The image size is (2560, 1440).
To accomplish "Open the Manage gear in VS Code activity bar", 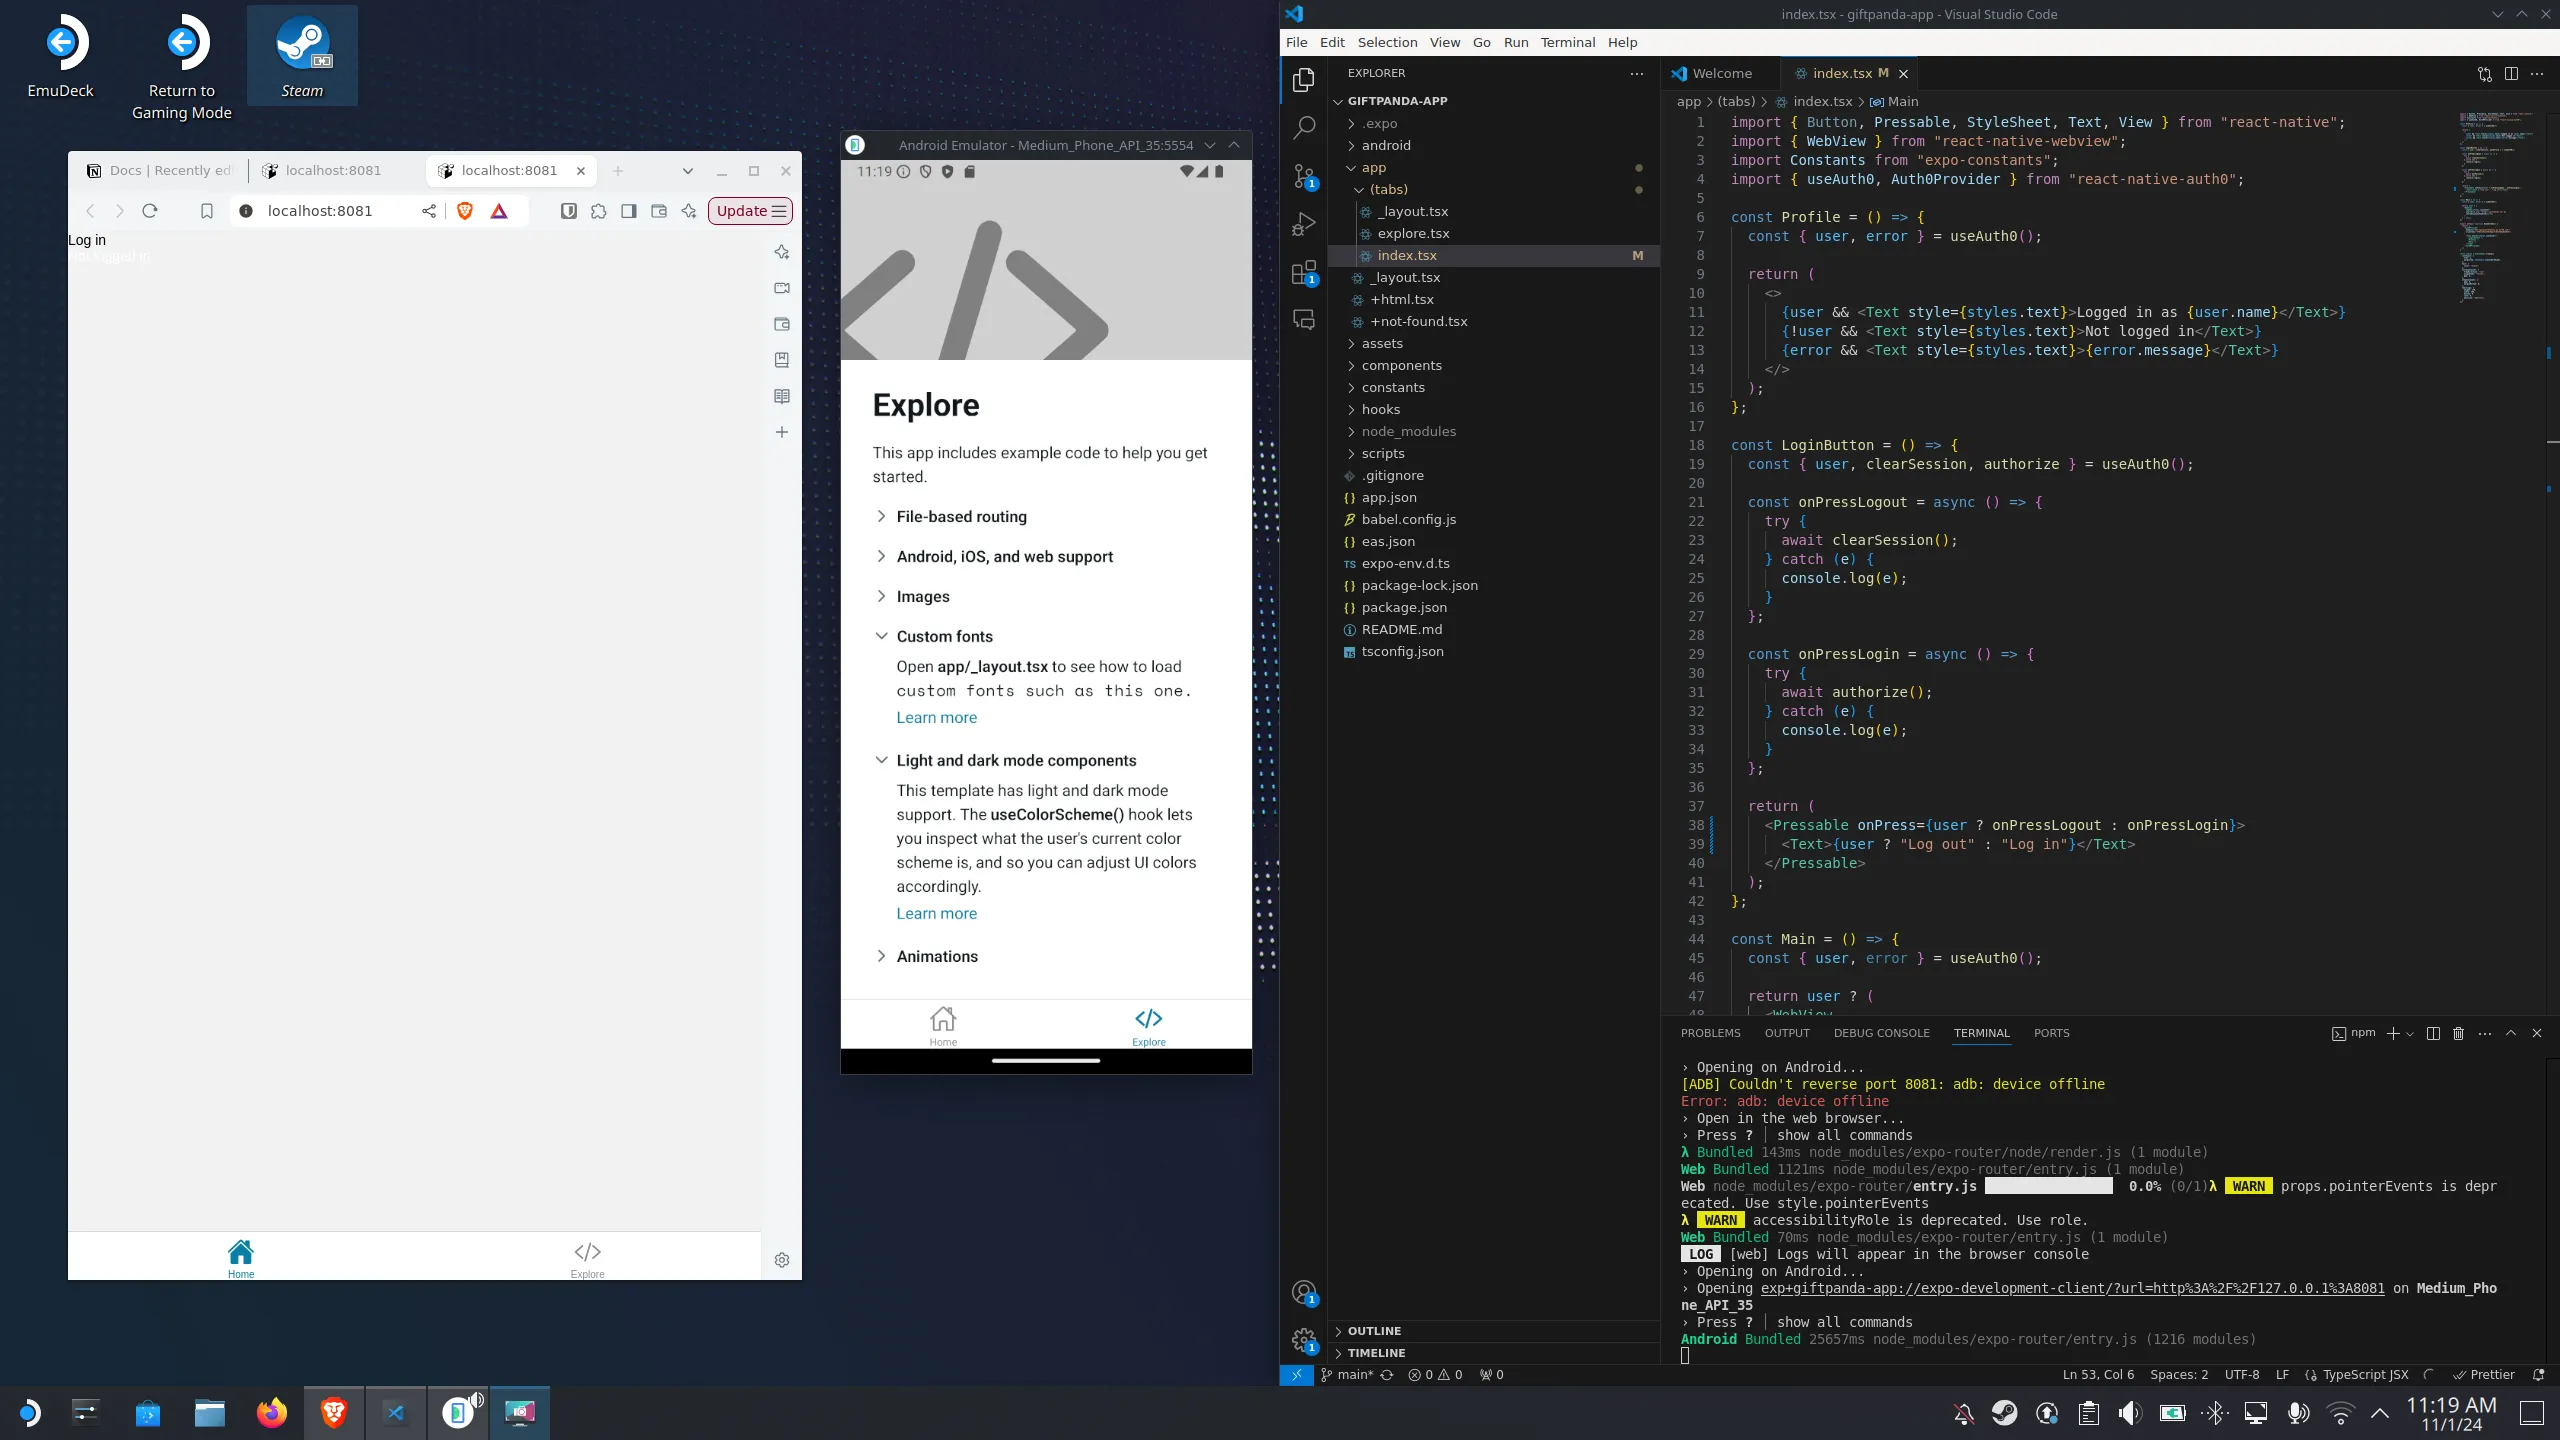I will 1303,1340.
